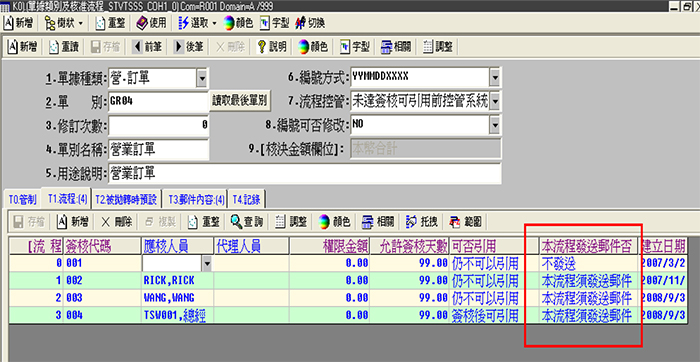Click 重整 next to the 使用 button
Viewport: 700px width, 362px height.
[111, 23]
